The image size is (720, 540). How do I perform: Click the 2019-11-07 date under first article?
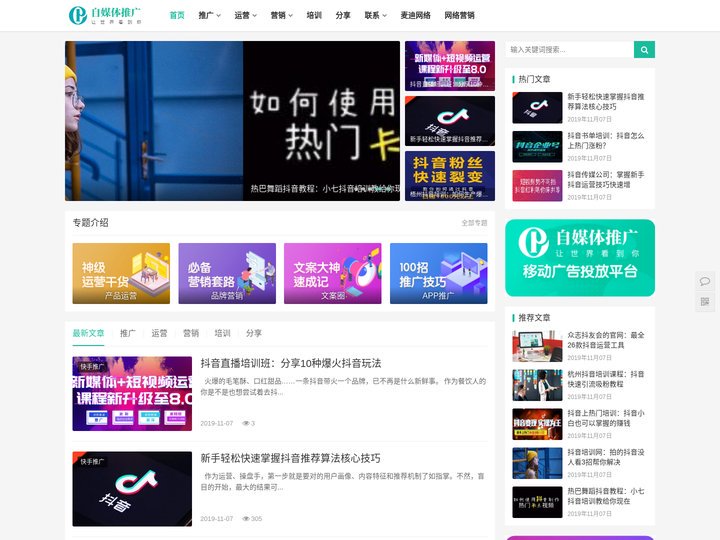[x=217, y=423]
